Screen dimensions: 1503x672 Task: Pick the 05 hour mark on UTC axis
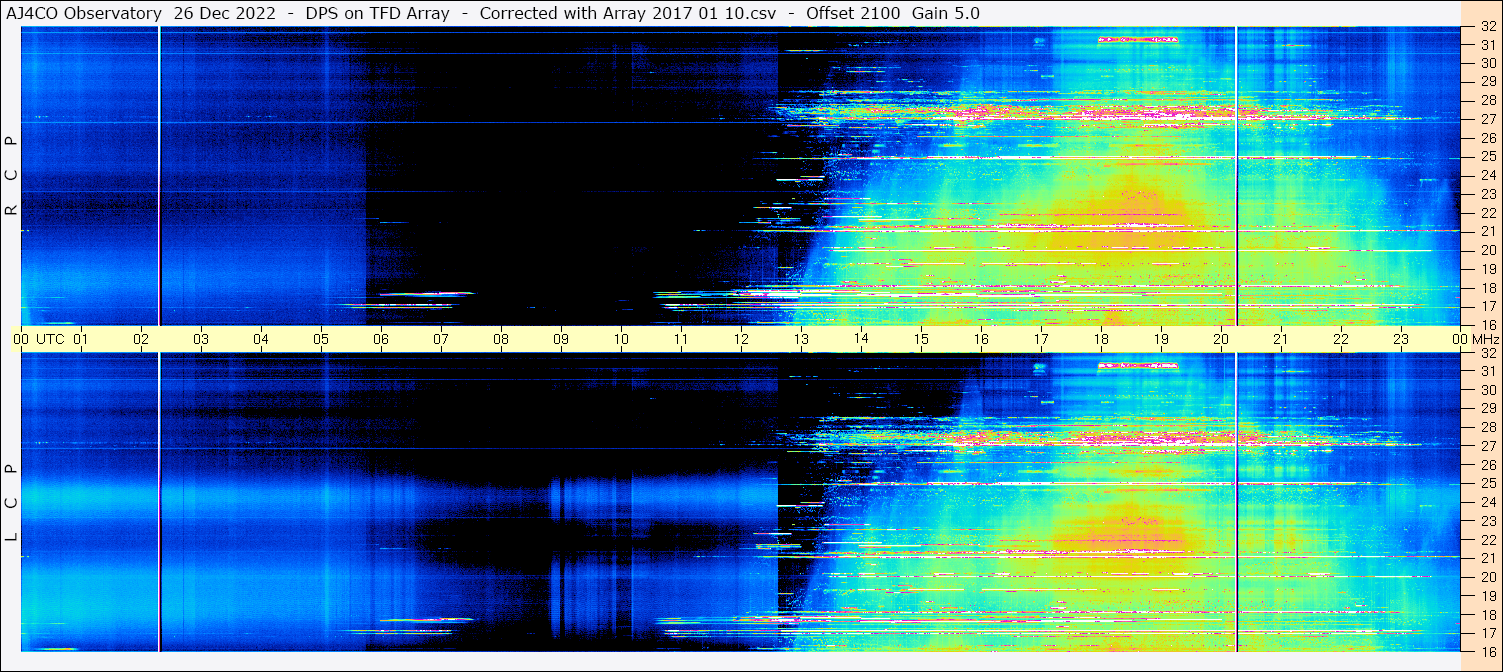point(321,339)
